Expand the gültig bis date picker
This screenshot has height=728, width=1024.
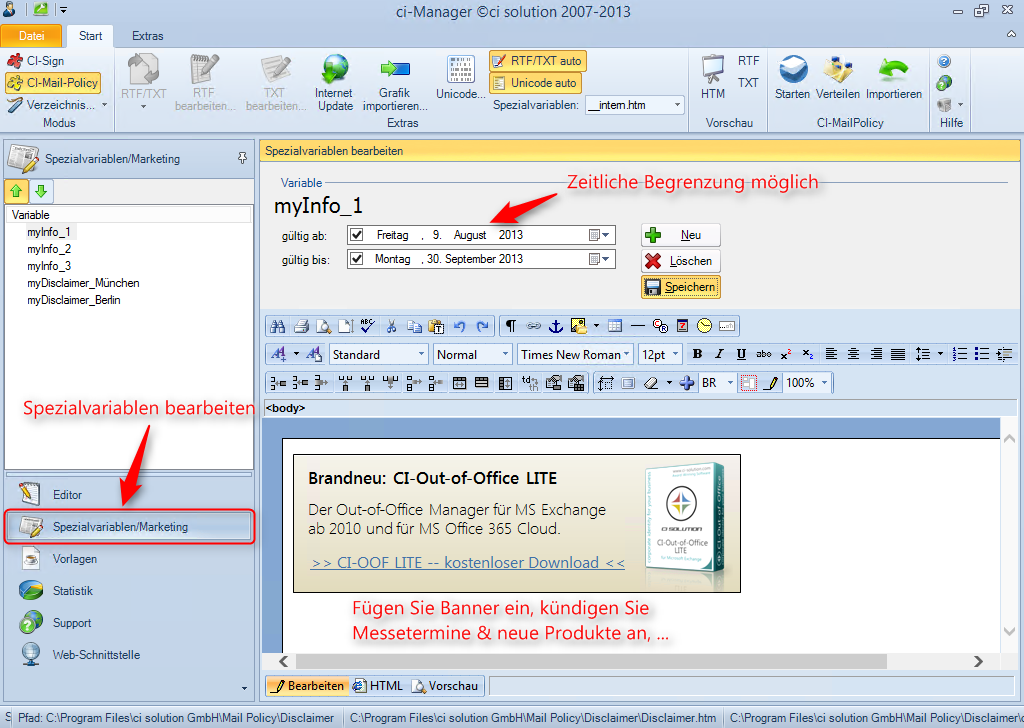click(605, 258)
